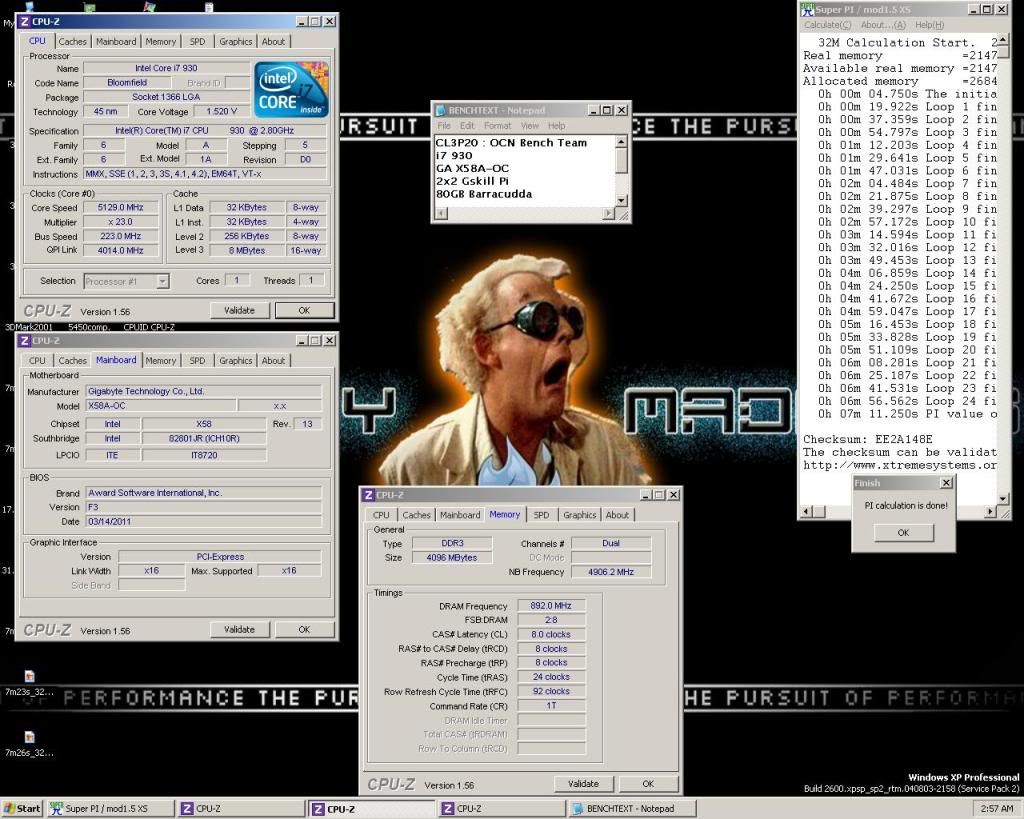Click OK in the PI calculation done dialog
The image size is (1024, 819).
click(903, 532)
